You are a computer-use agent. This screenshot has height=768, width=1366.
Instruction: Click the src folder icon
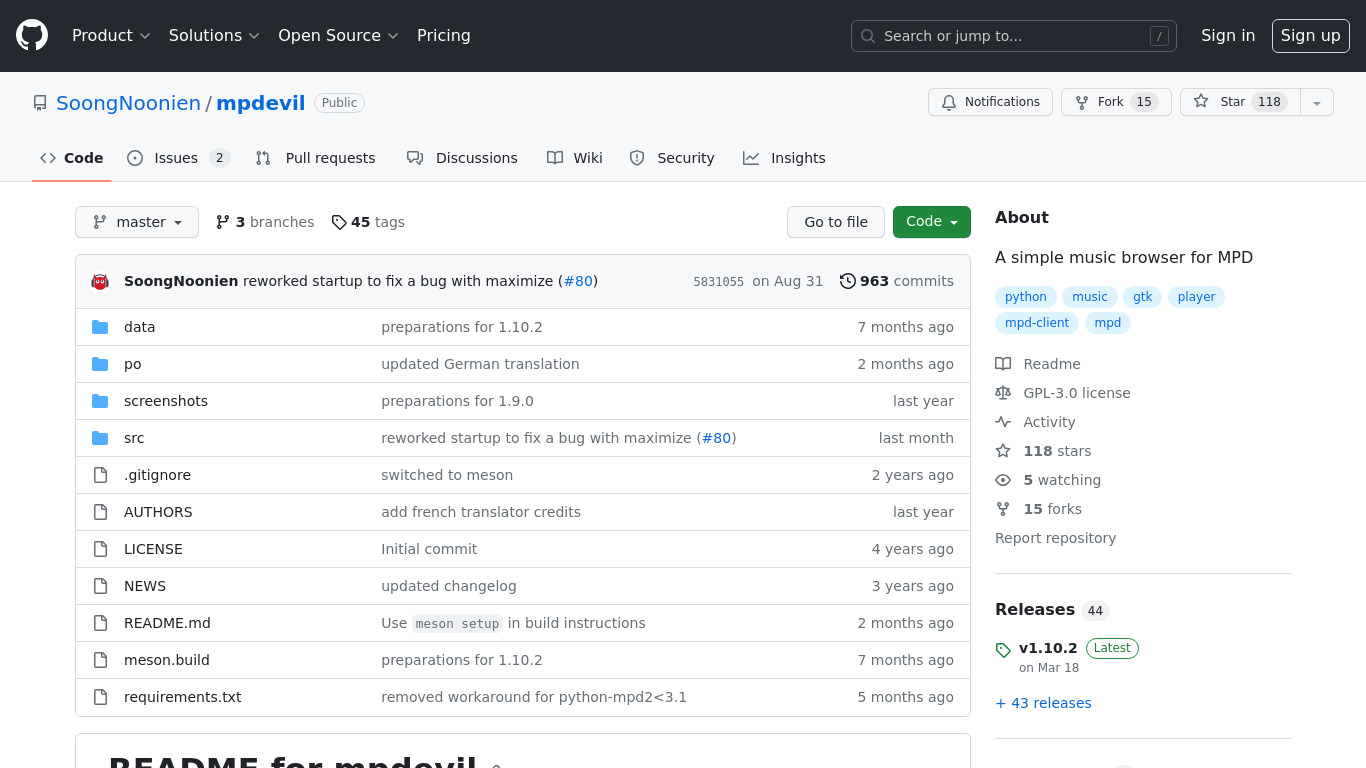pyautogui.click(x=100, y=438)
